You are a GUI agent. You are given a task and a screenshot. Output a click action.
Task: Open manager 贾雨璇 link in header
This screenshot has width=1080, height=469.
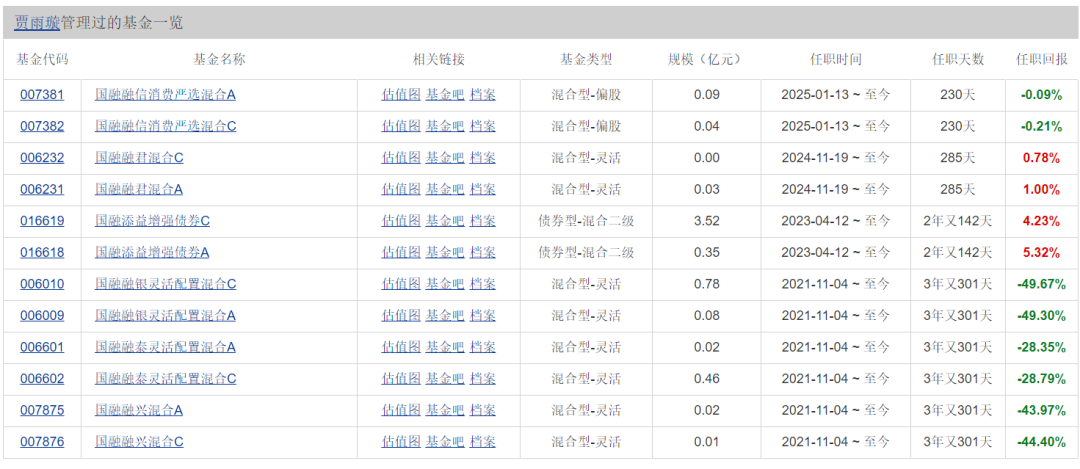tap(37, 23)
